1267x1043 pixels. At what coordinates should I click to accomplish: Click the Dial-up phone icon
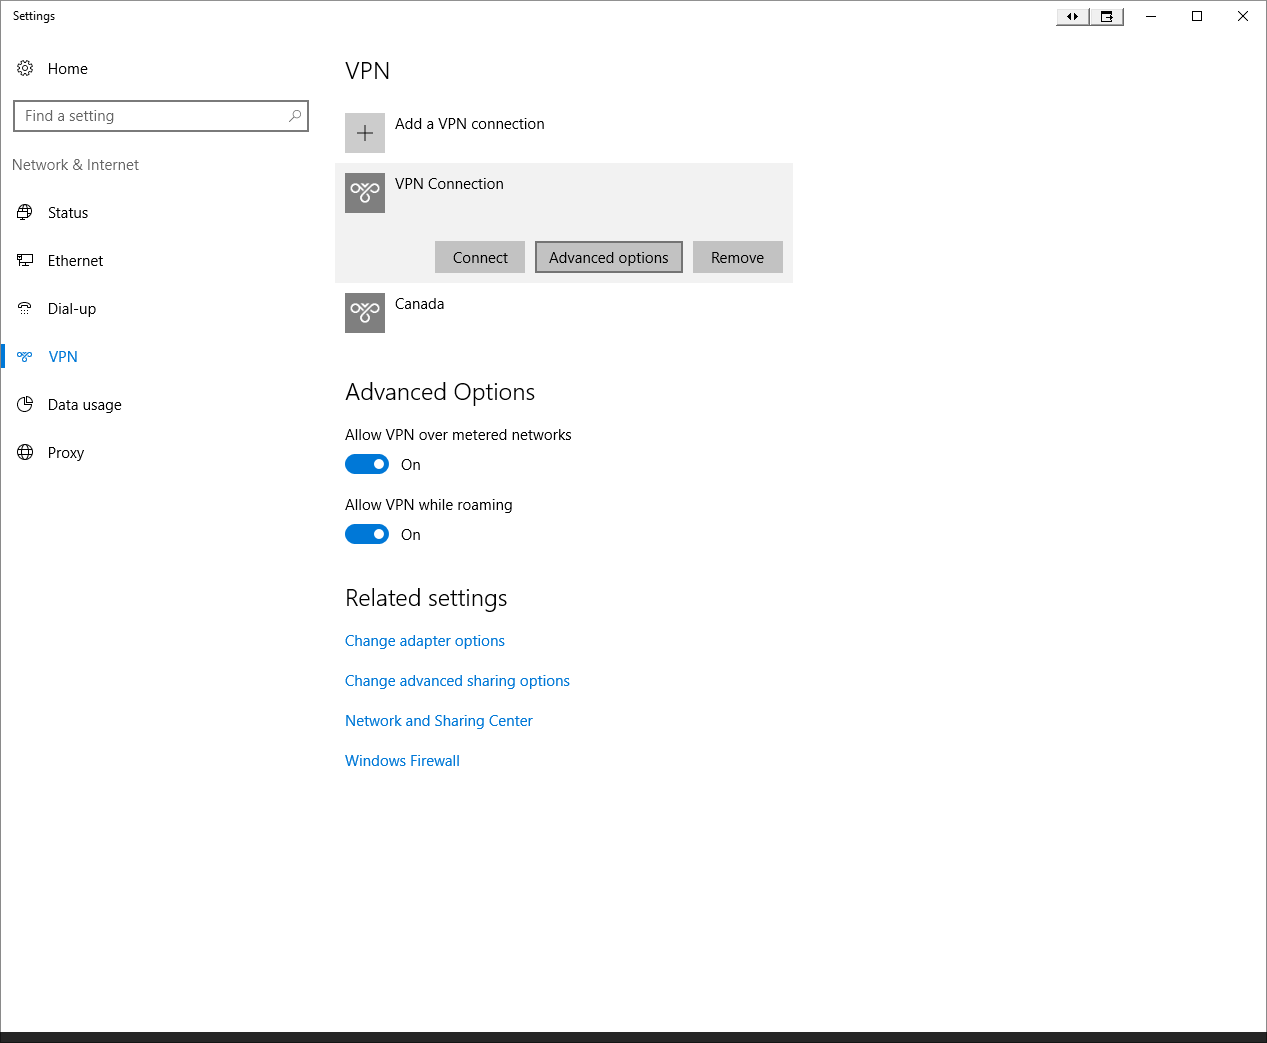[25, 308]
